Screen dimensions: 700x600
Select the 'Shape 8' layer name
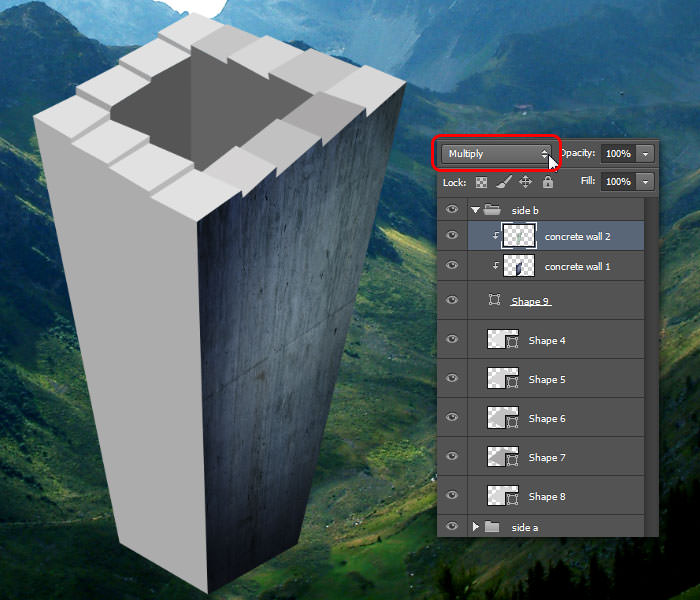click(547, 496)
